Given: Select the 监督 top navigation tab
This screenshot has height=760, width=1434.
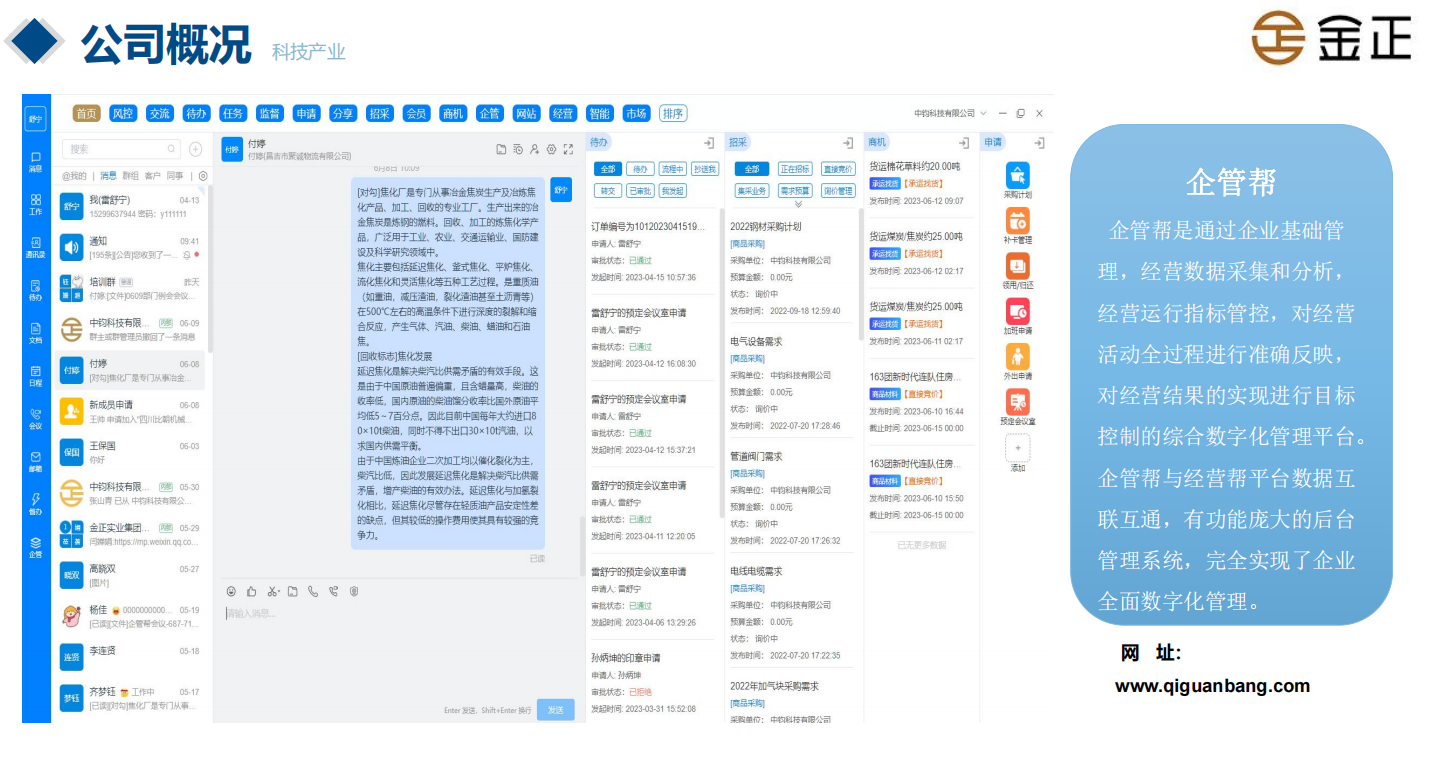Looking at the screenshot, I should [x=269, y=114].
